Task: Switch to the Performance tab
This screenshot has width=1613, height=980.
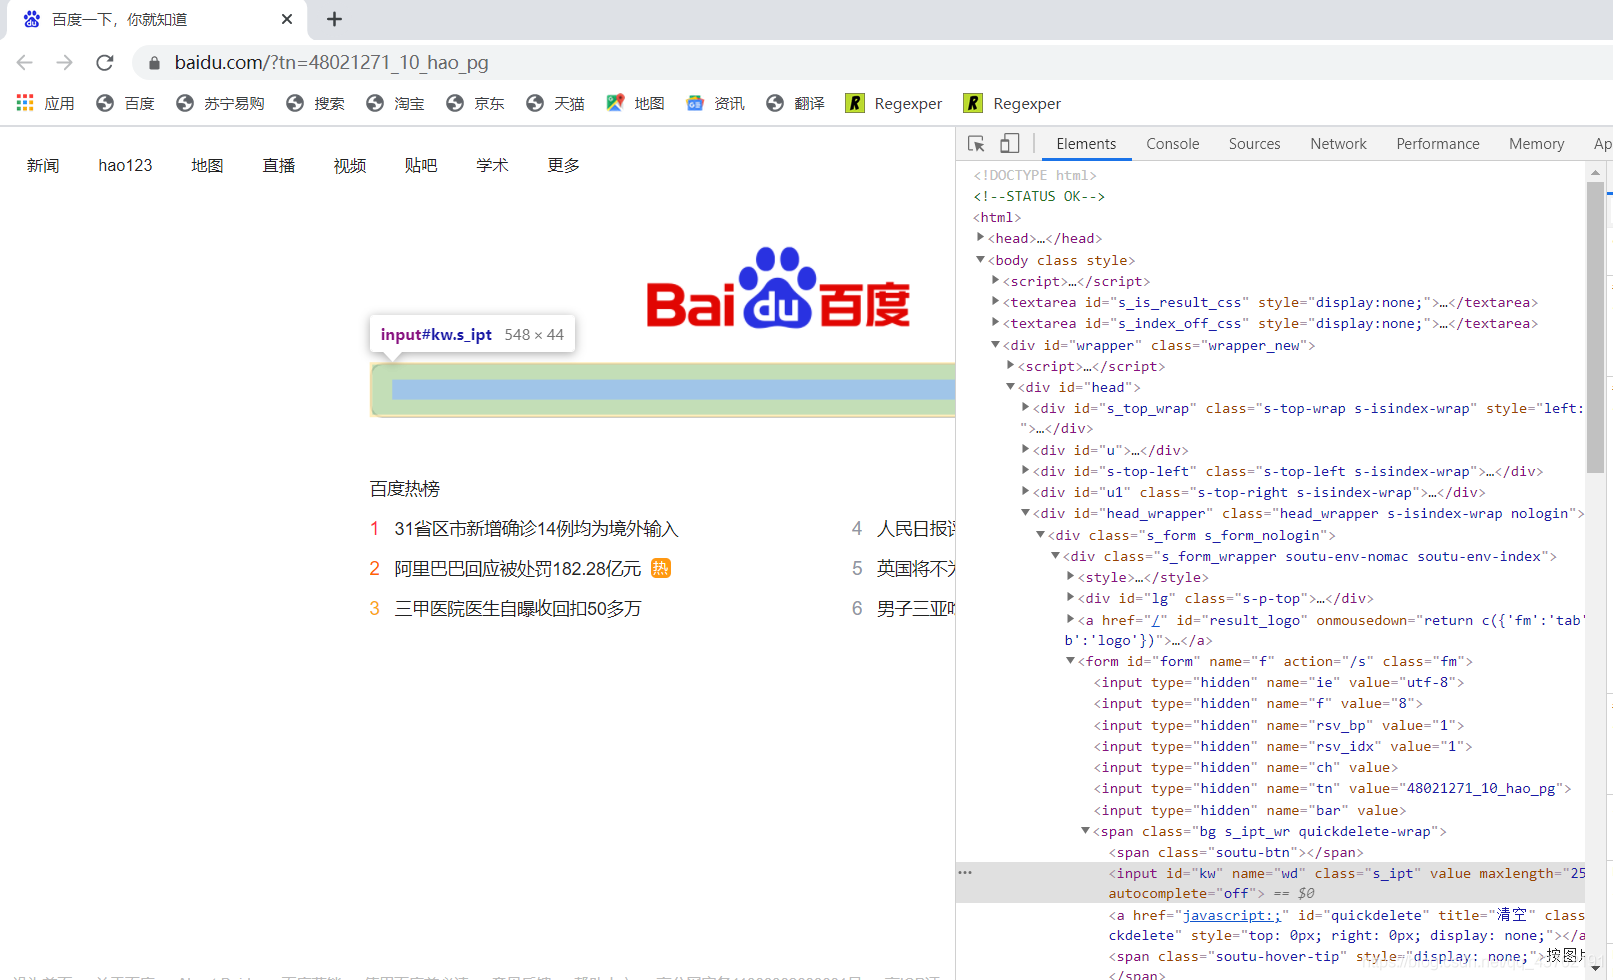Action: coord(1437,144)
